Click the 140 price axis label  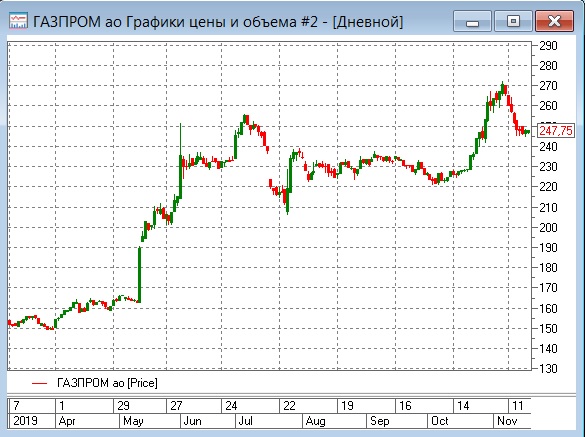click(548, 349)
